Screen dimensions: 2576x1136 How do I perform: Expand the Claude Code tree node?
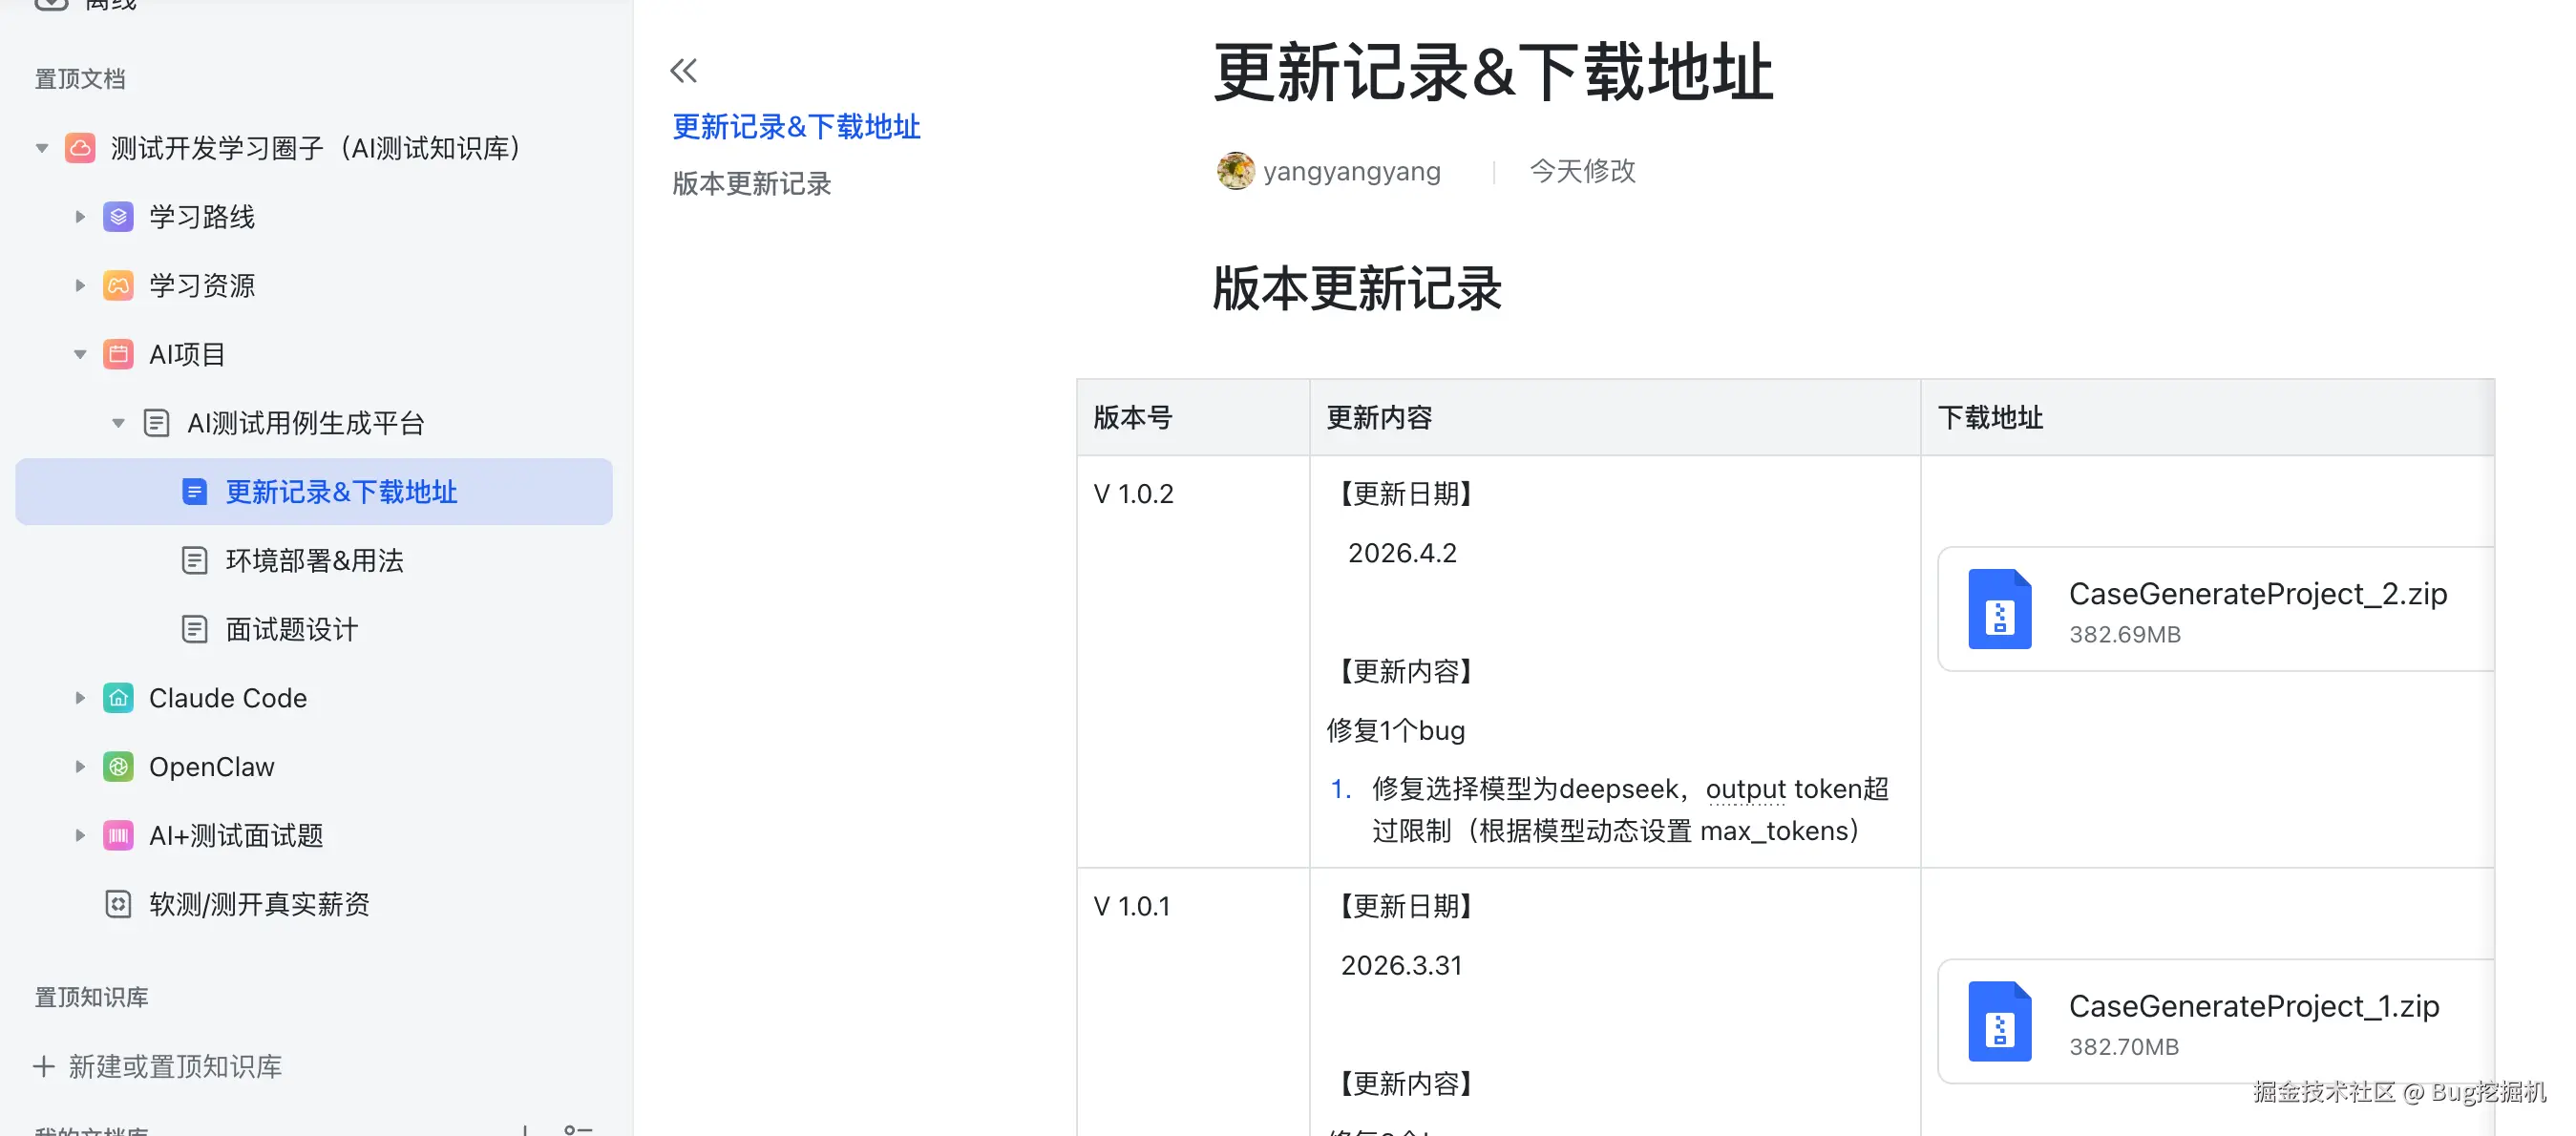pos(80,698)
